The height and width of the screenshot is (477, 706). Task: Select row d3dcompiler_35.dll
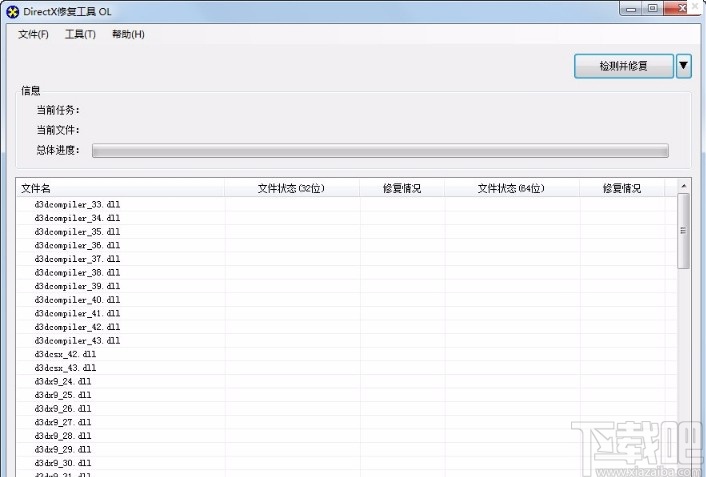point(347,232)
